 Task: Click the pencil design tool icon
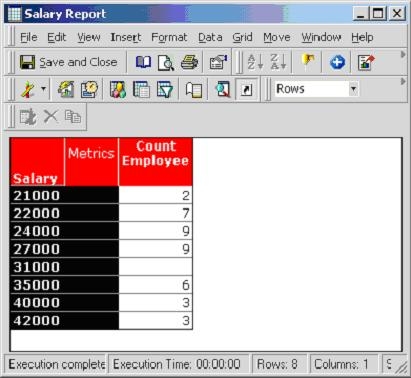coord(27,90)
